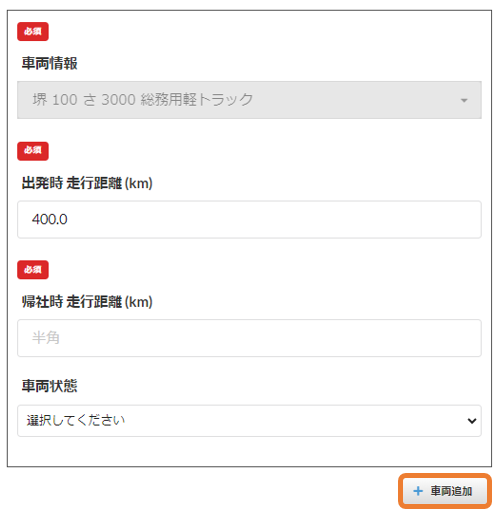Click the 車両追加 text label
Screen dimensions: 497x515
(x=451, y=491)
